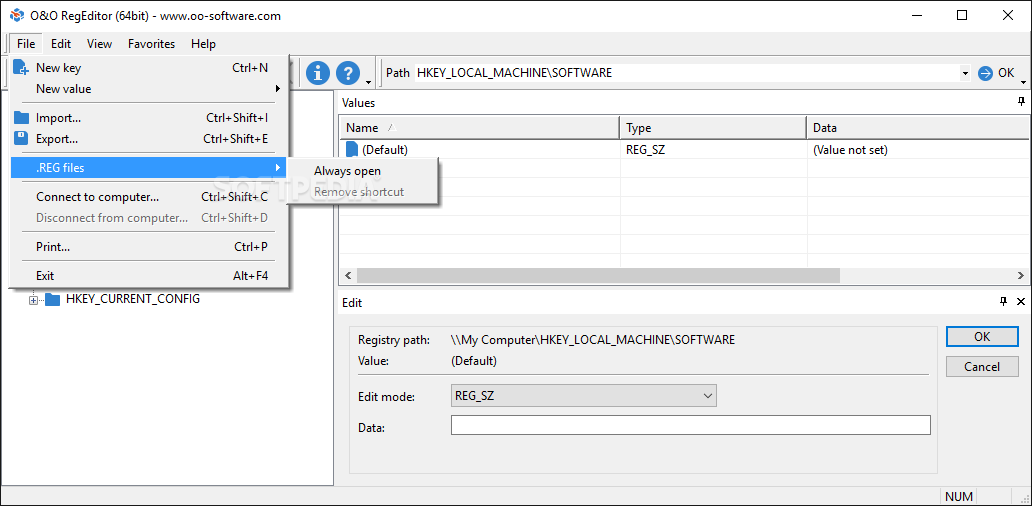Image resolution: width=1032 pixels, height=506 pixels.
Task: Pin the Values panel with pushpin icon
Action: click(x=1021, y=101)
